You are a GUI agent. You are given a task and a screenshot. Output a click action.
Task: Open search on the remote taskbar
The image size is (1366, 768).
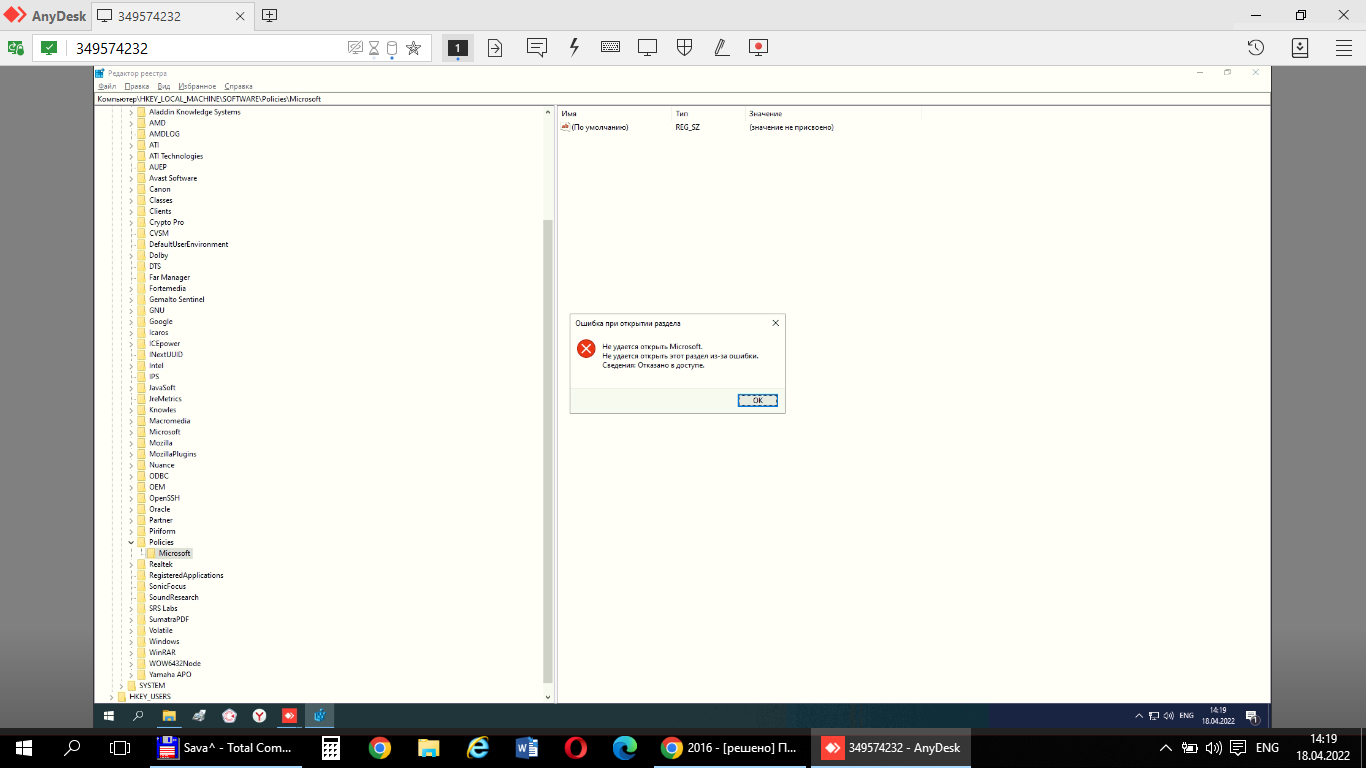click(x=138, y=716)
